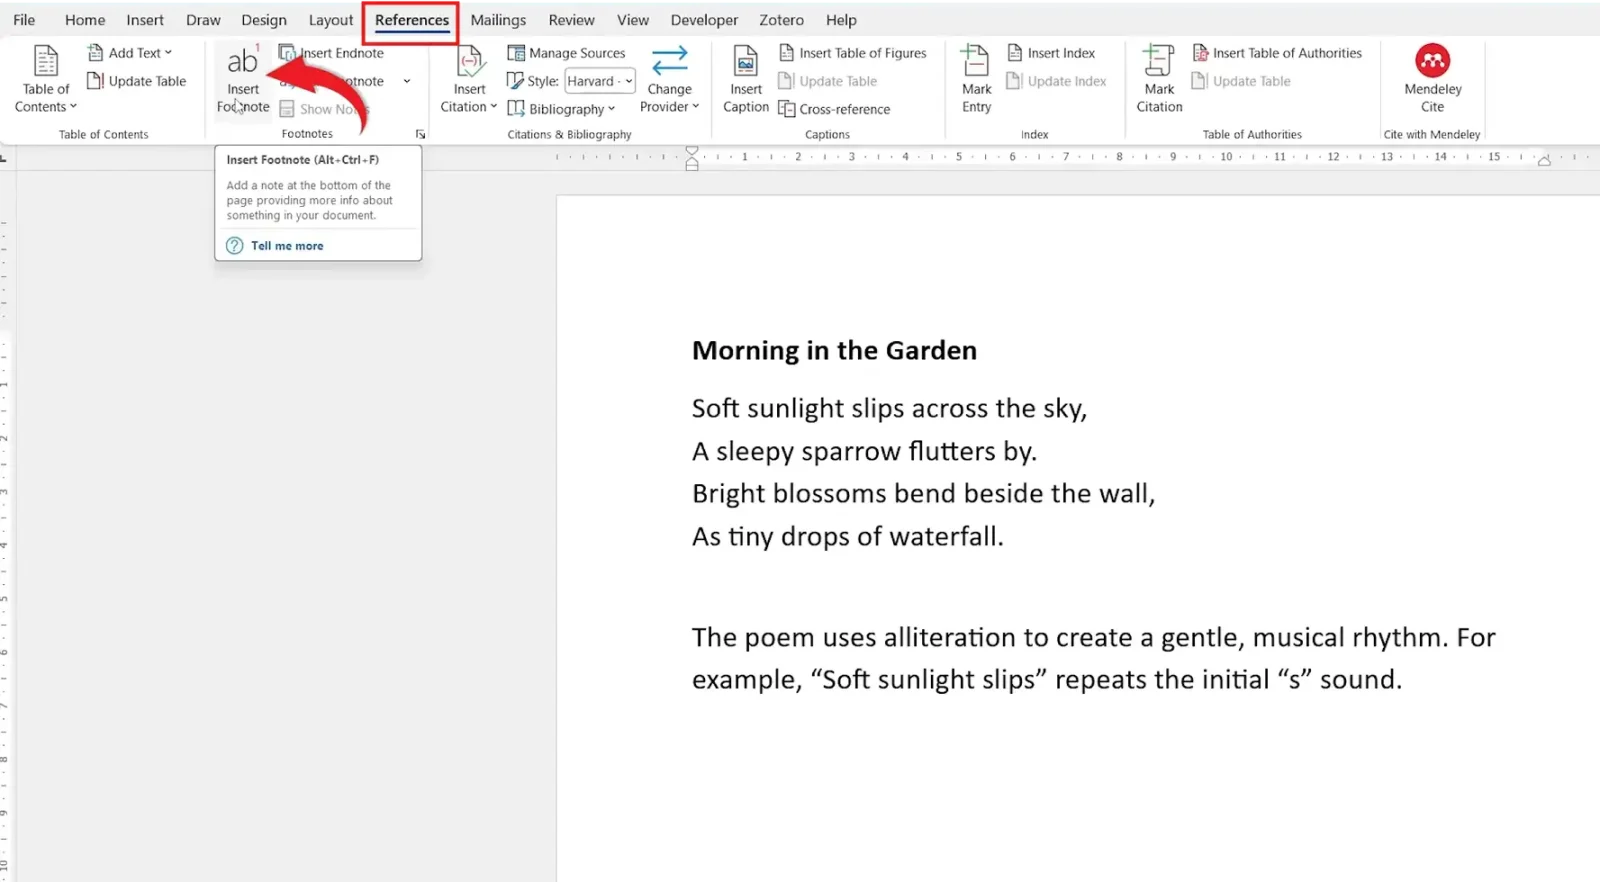This screenshot has height=882, width=1600.
Task: Click the heading Morning in the Garden
Action: [x=834, y=351]
